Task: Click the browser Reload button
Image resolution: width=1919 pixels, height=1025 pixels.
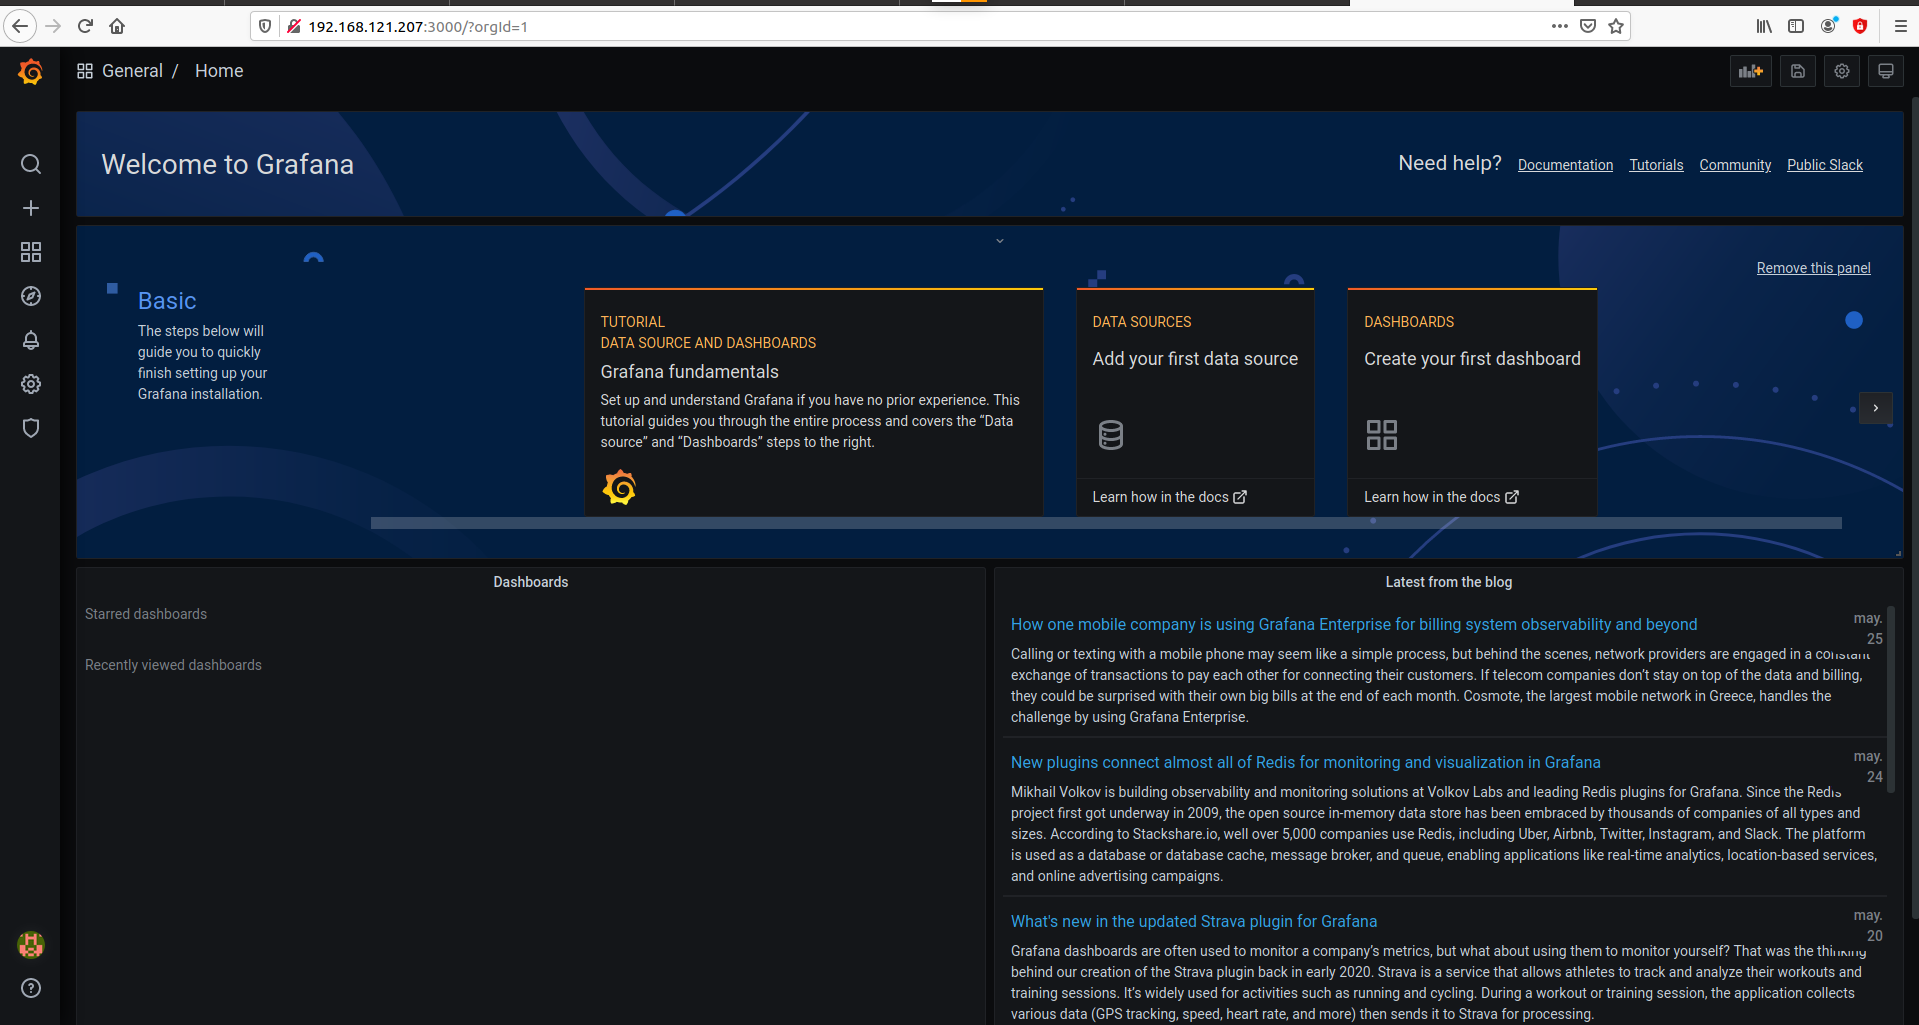Action: 85,26
